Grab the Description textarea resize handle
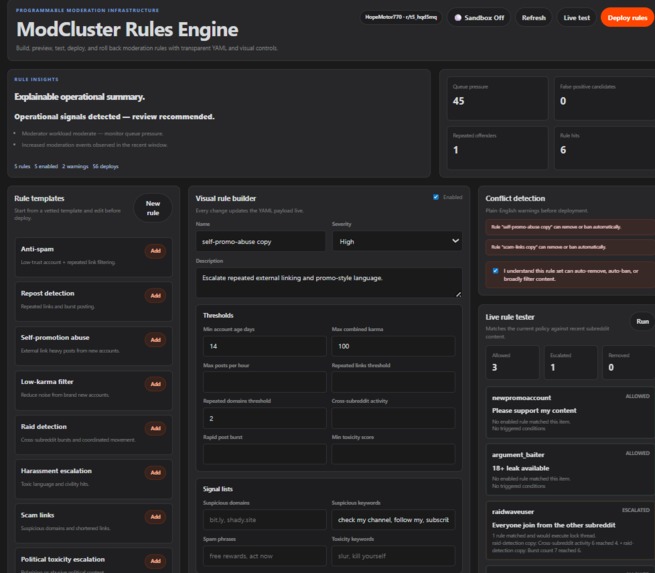 coord(458,294)
